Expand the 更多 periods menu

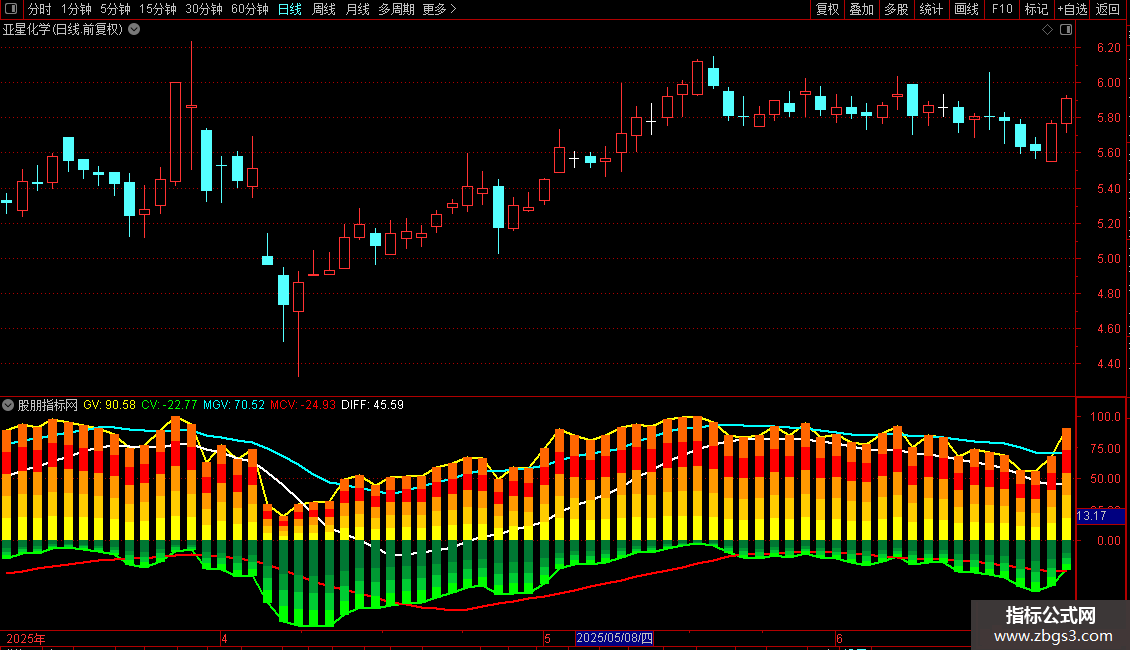tap(440, 9)
